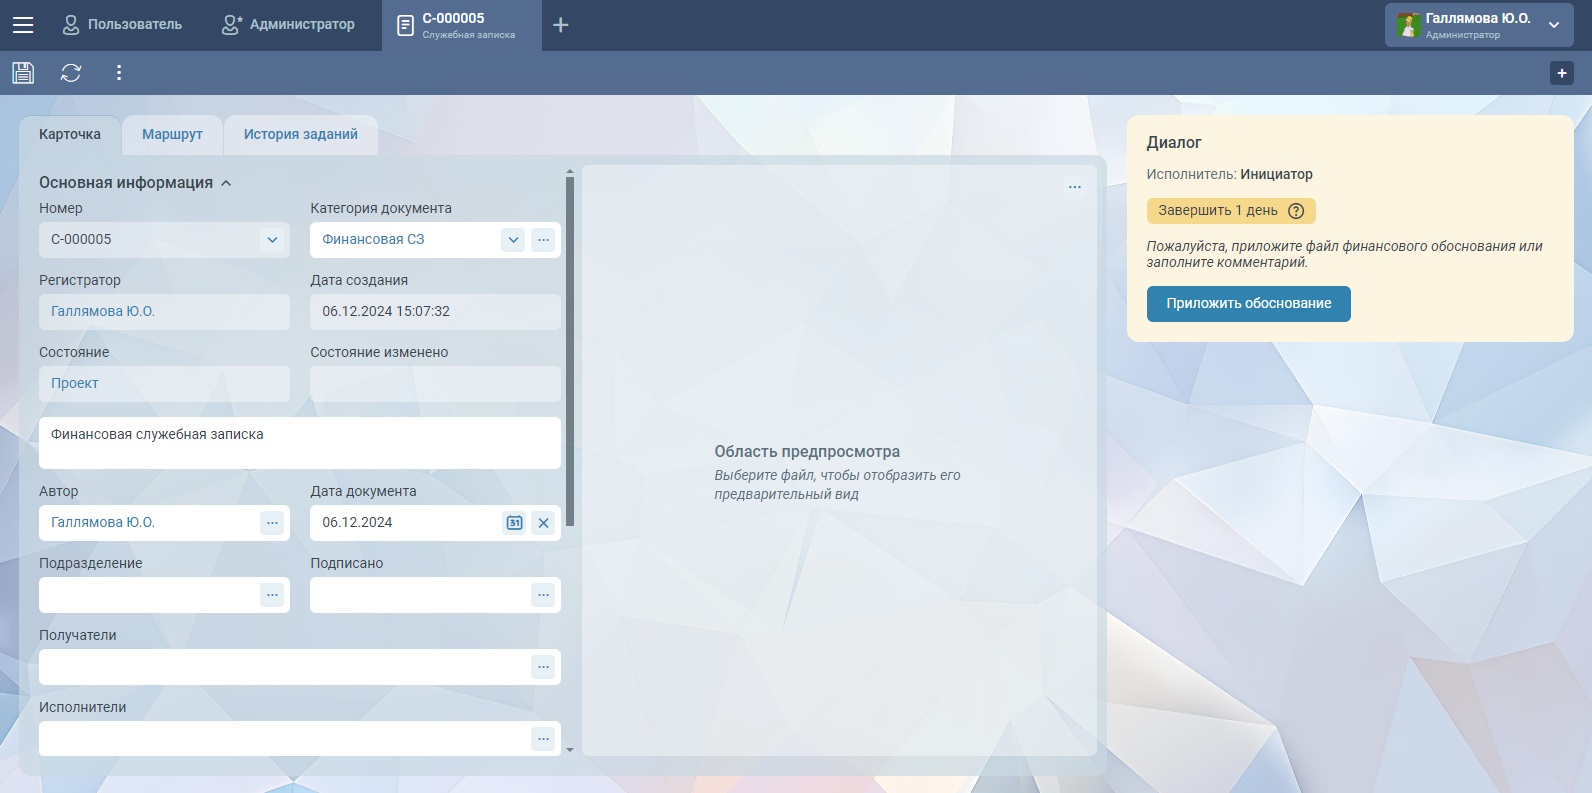Open the История заданий tab
This screenshot has width=1592, height=793.
(x=300, y=135)
